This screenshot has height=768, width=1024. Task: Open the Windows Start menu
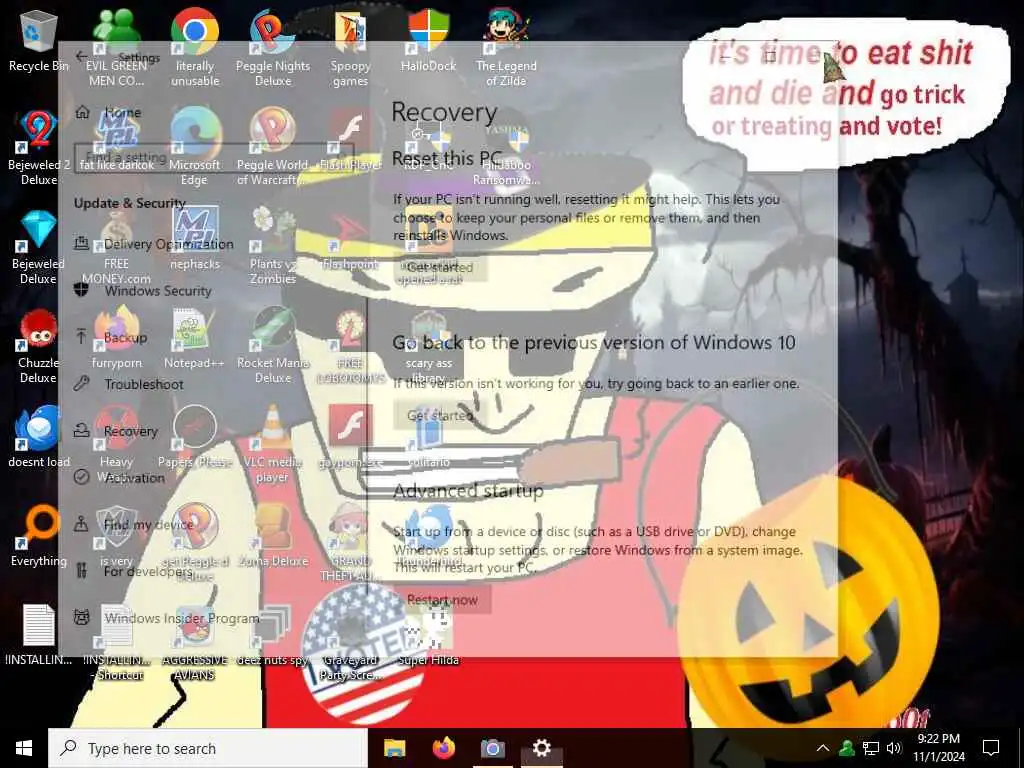point(24,748)
